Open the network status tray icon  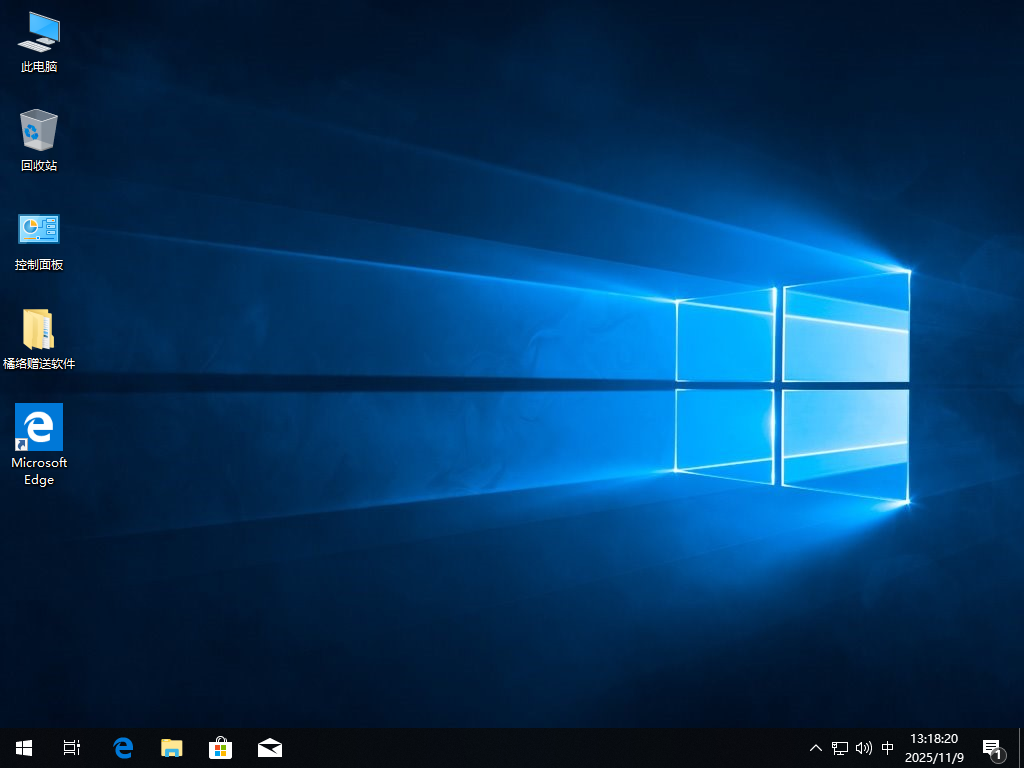(840, 747)
